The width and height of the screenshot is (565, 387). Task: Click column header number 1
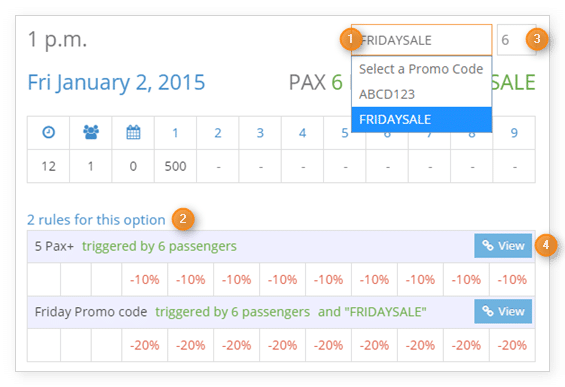175,133
